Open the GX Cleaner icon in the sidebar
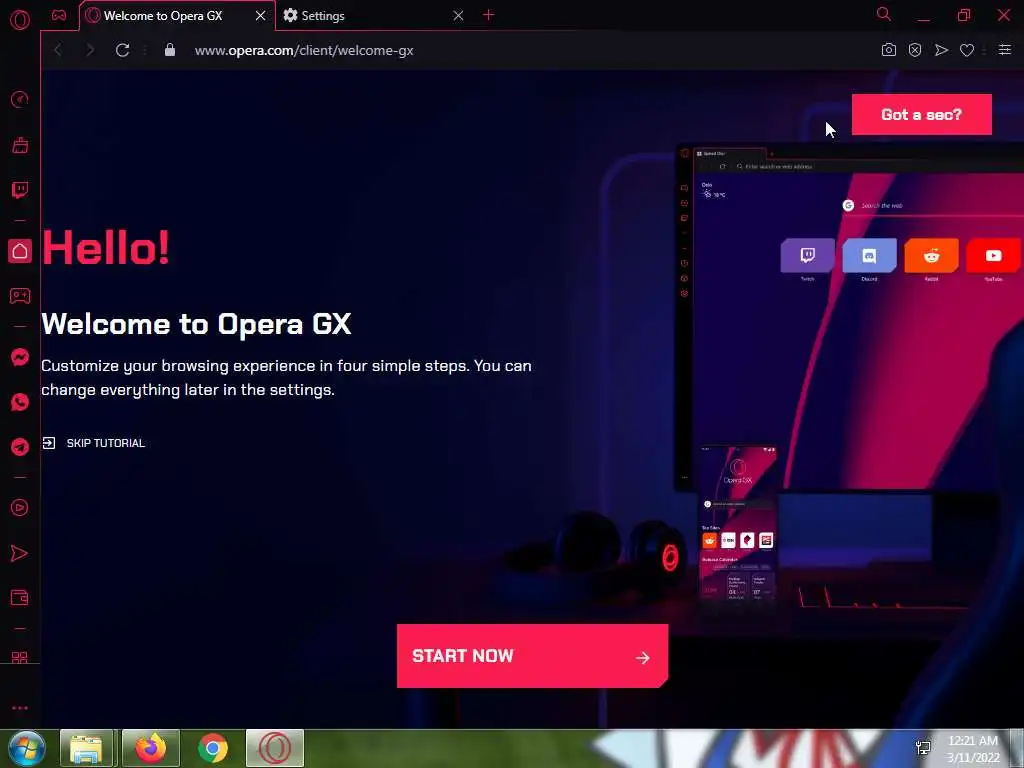This screenshot has width=1024, height=768. point(20,145)
